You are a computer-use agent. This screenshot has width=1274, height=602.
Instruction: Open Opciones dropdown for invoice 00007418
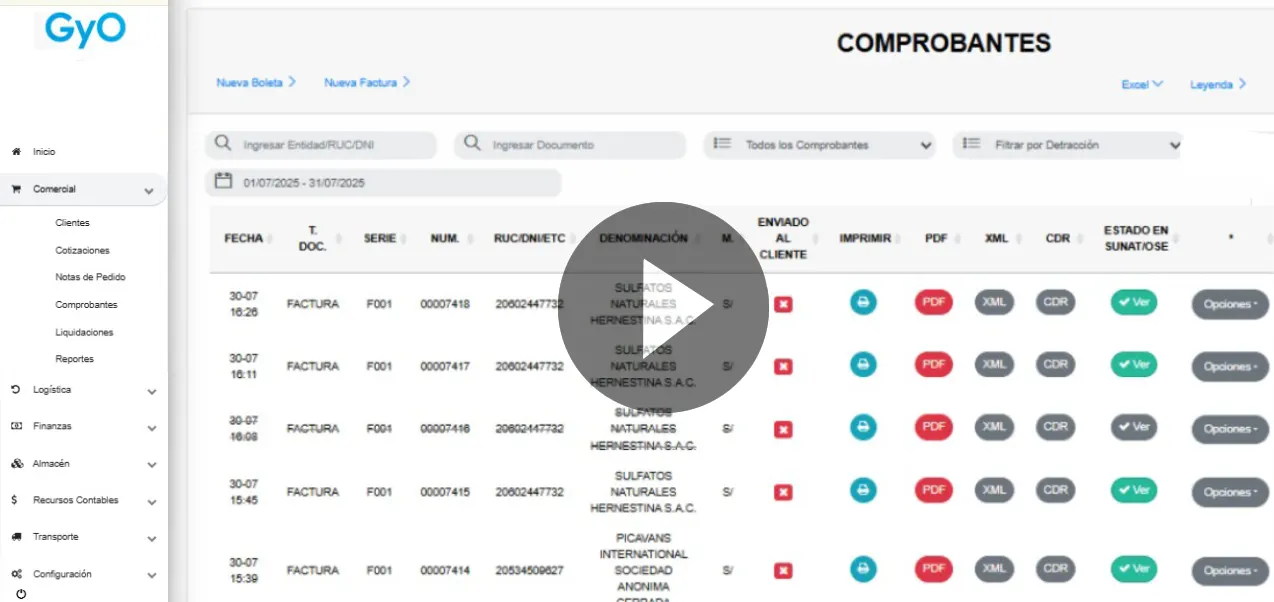1229,304
